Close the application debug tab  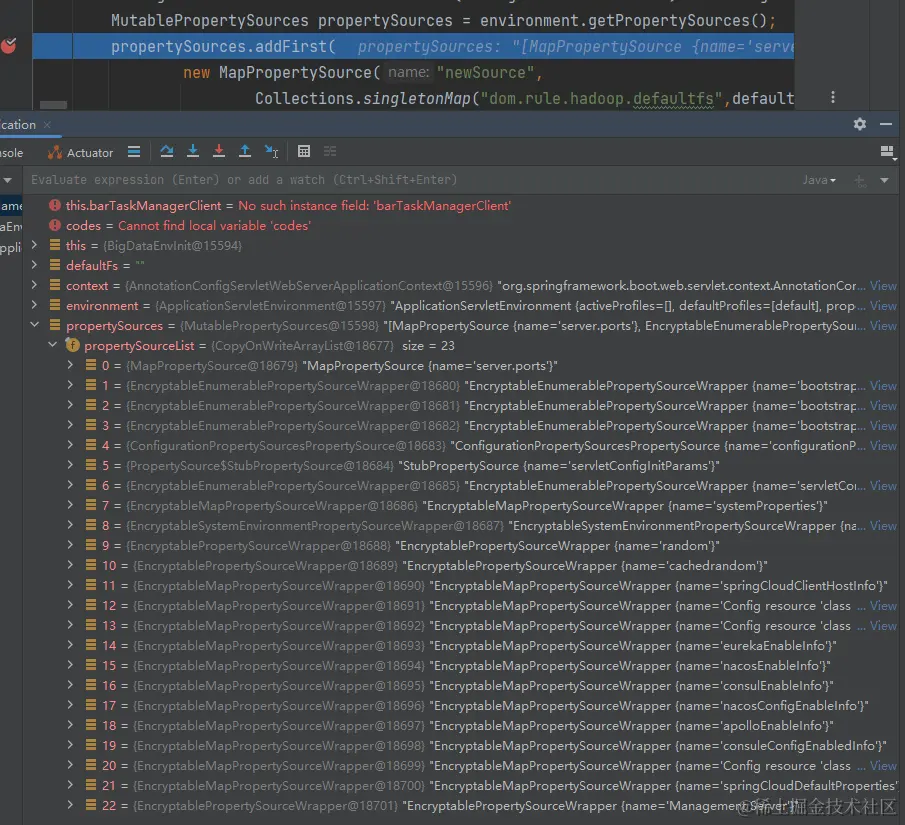click(47, 125)
